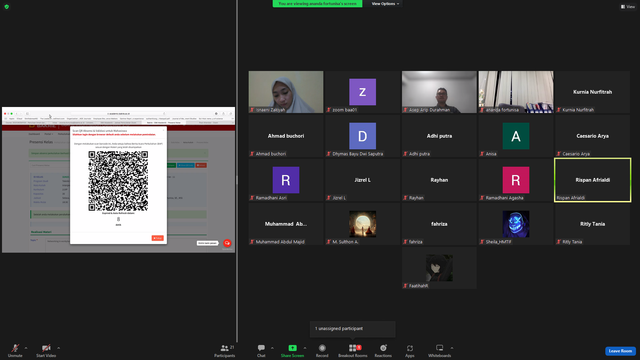Viewport: 640px width, 360px height.
Task: Select Isnaeni Zakiyah's video tile
Action: coord(286,92)
